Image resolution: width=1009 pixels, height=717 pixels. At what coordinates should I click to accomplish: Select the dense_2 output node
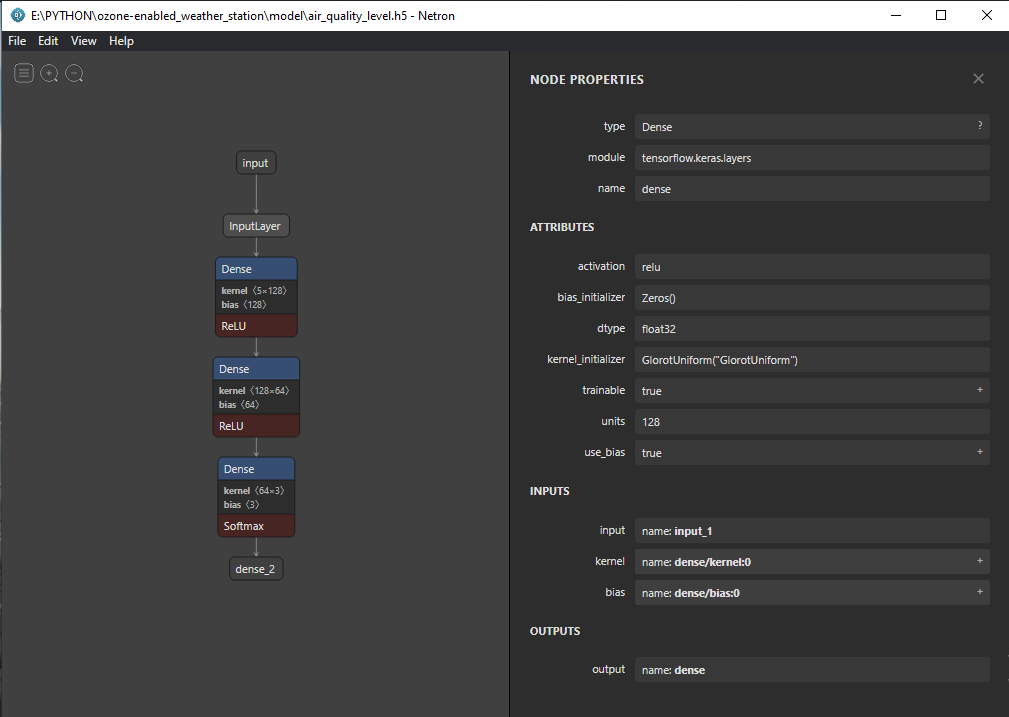[256, 569]
